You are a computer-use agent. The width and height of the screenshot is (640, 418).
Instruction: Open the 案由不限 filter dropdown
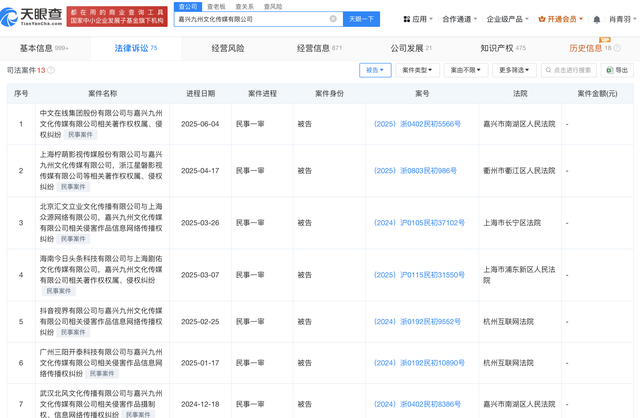click(x=466, y=70)
